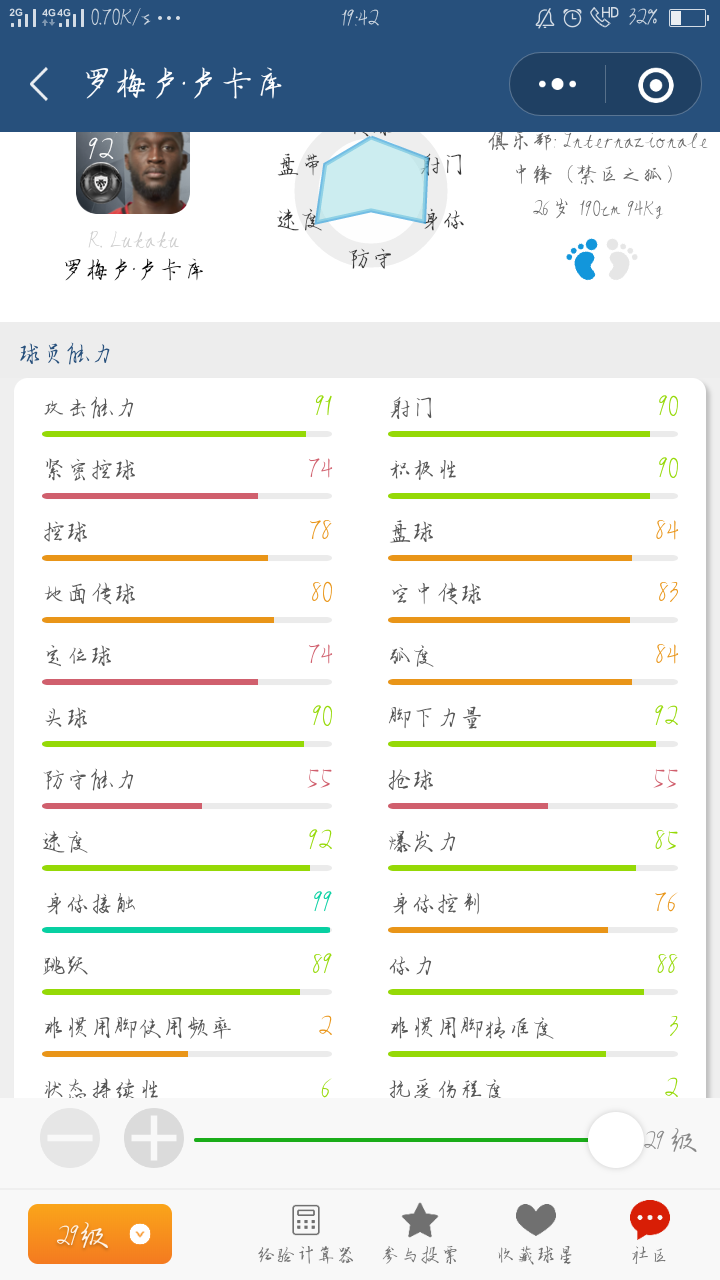This screenshot has width=720, height=1280.
Task: Select the 收藏球星 tab label
Action: (x=536, y=1255)
